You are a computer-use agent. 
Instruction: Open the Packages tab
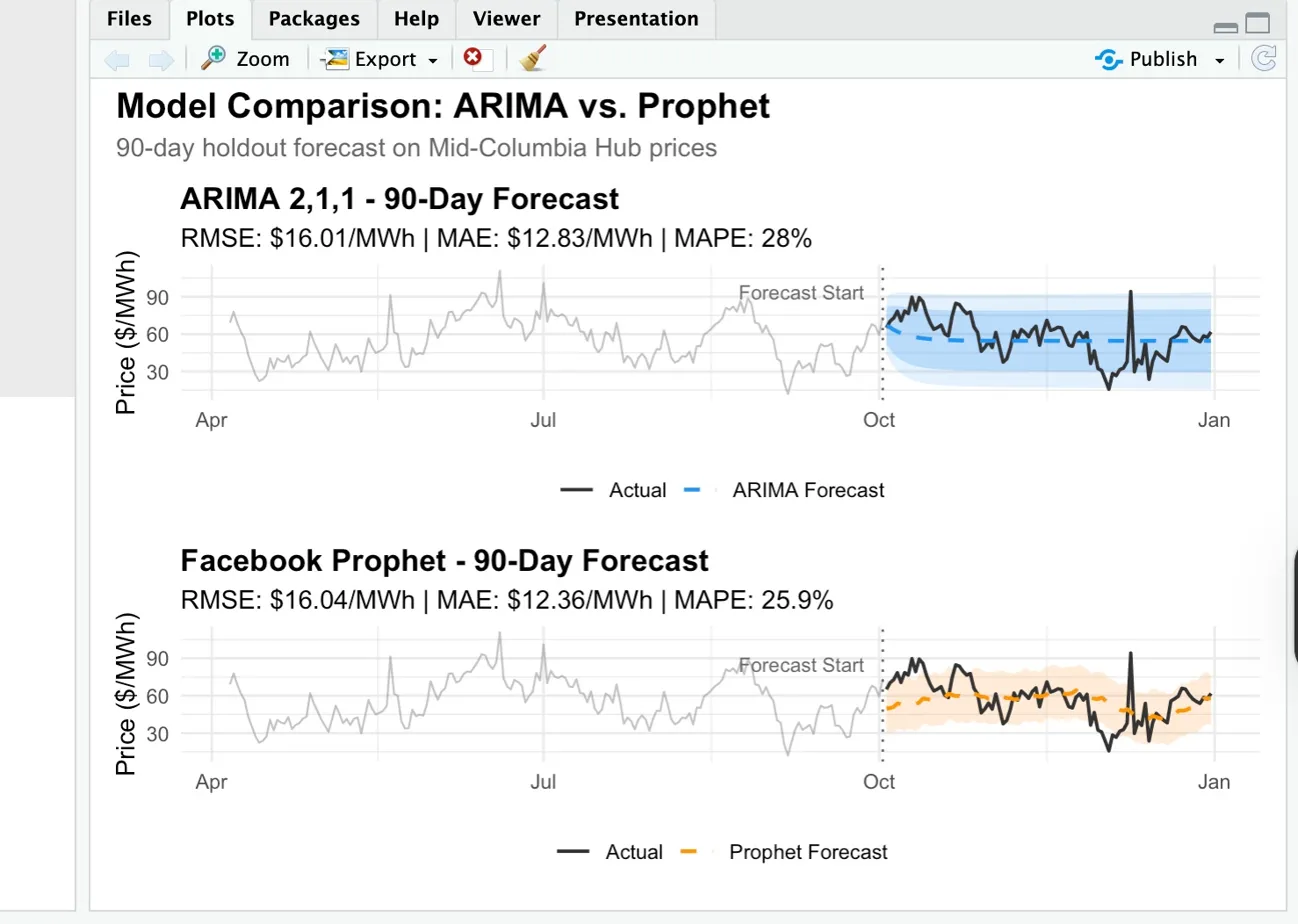(314, 18)
